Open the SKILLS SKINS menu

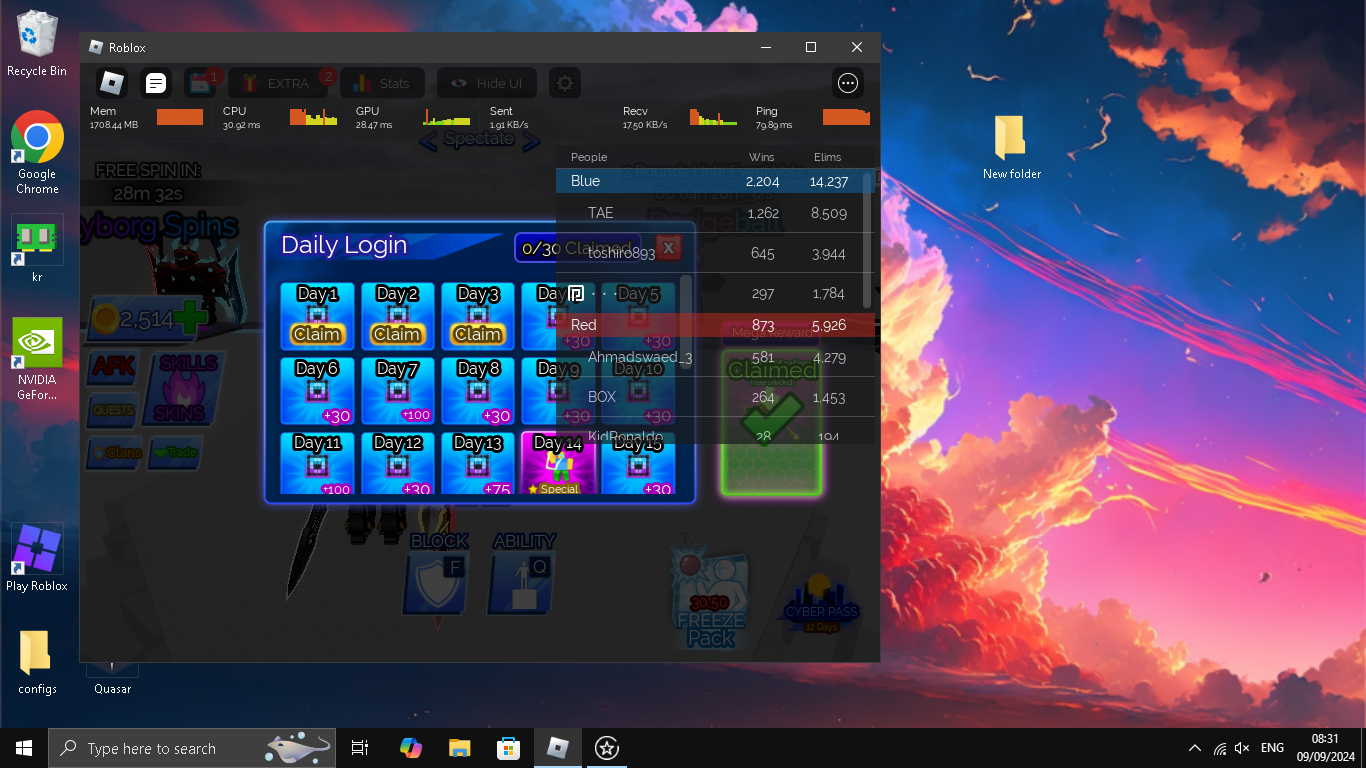[182, 389]
